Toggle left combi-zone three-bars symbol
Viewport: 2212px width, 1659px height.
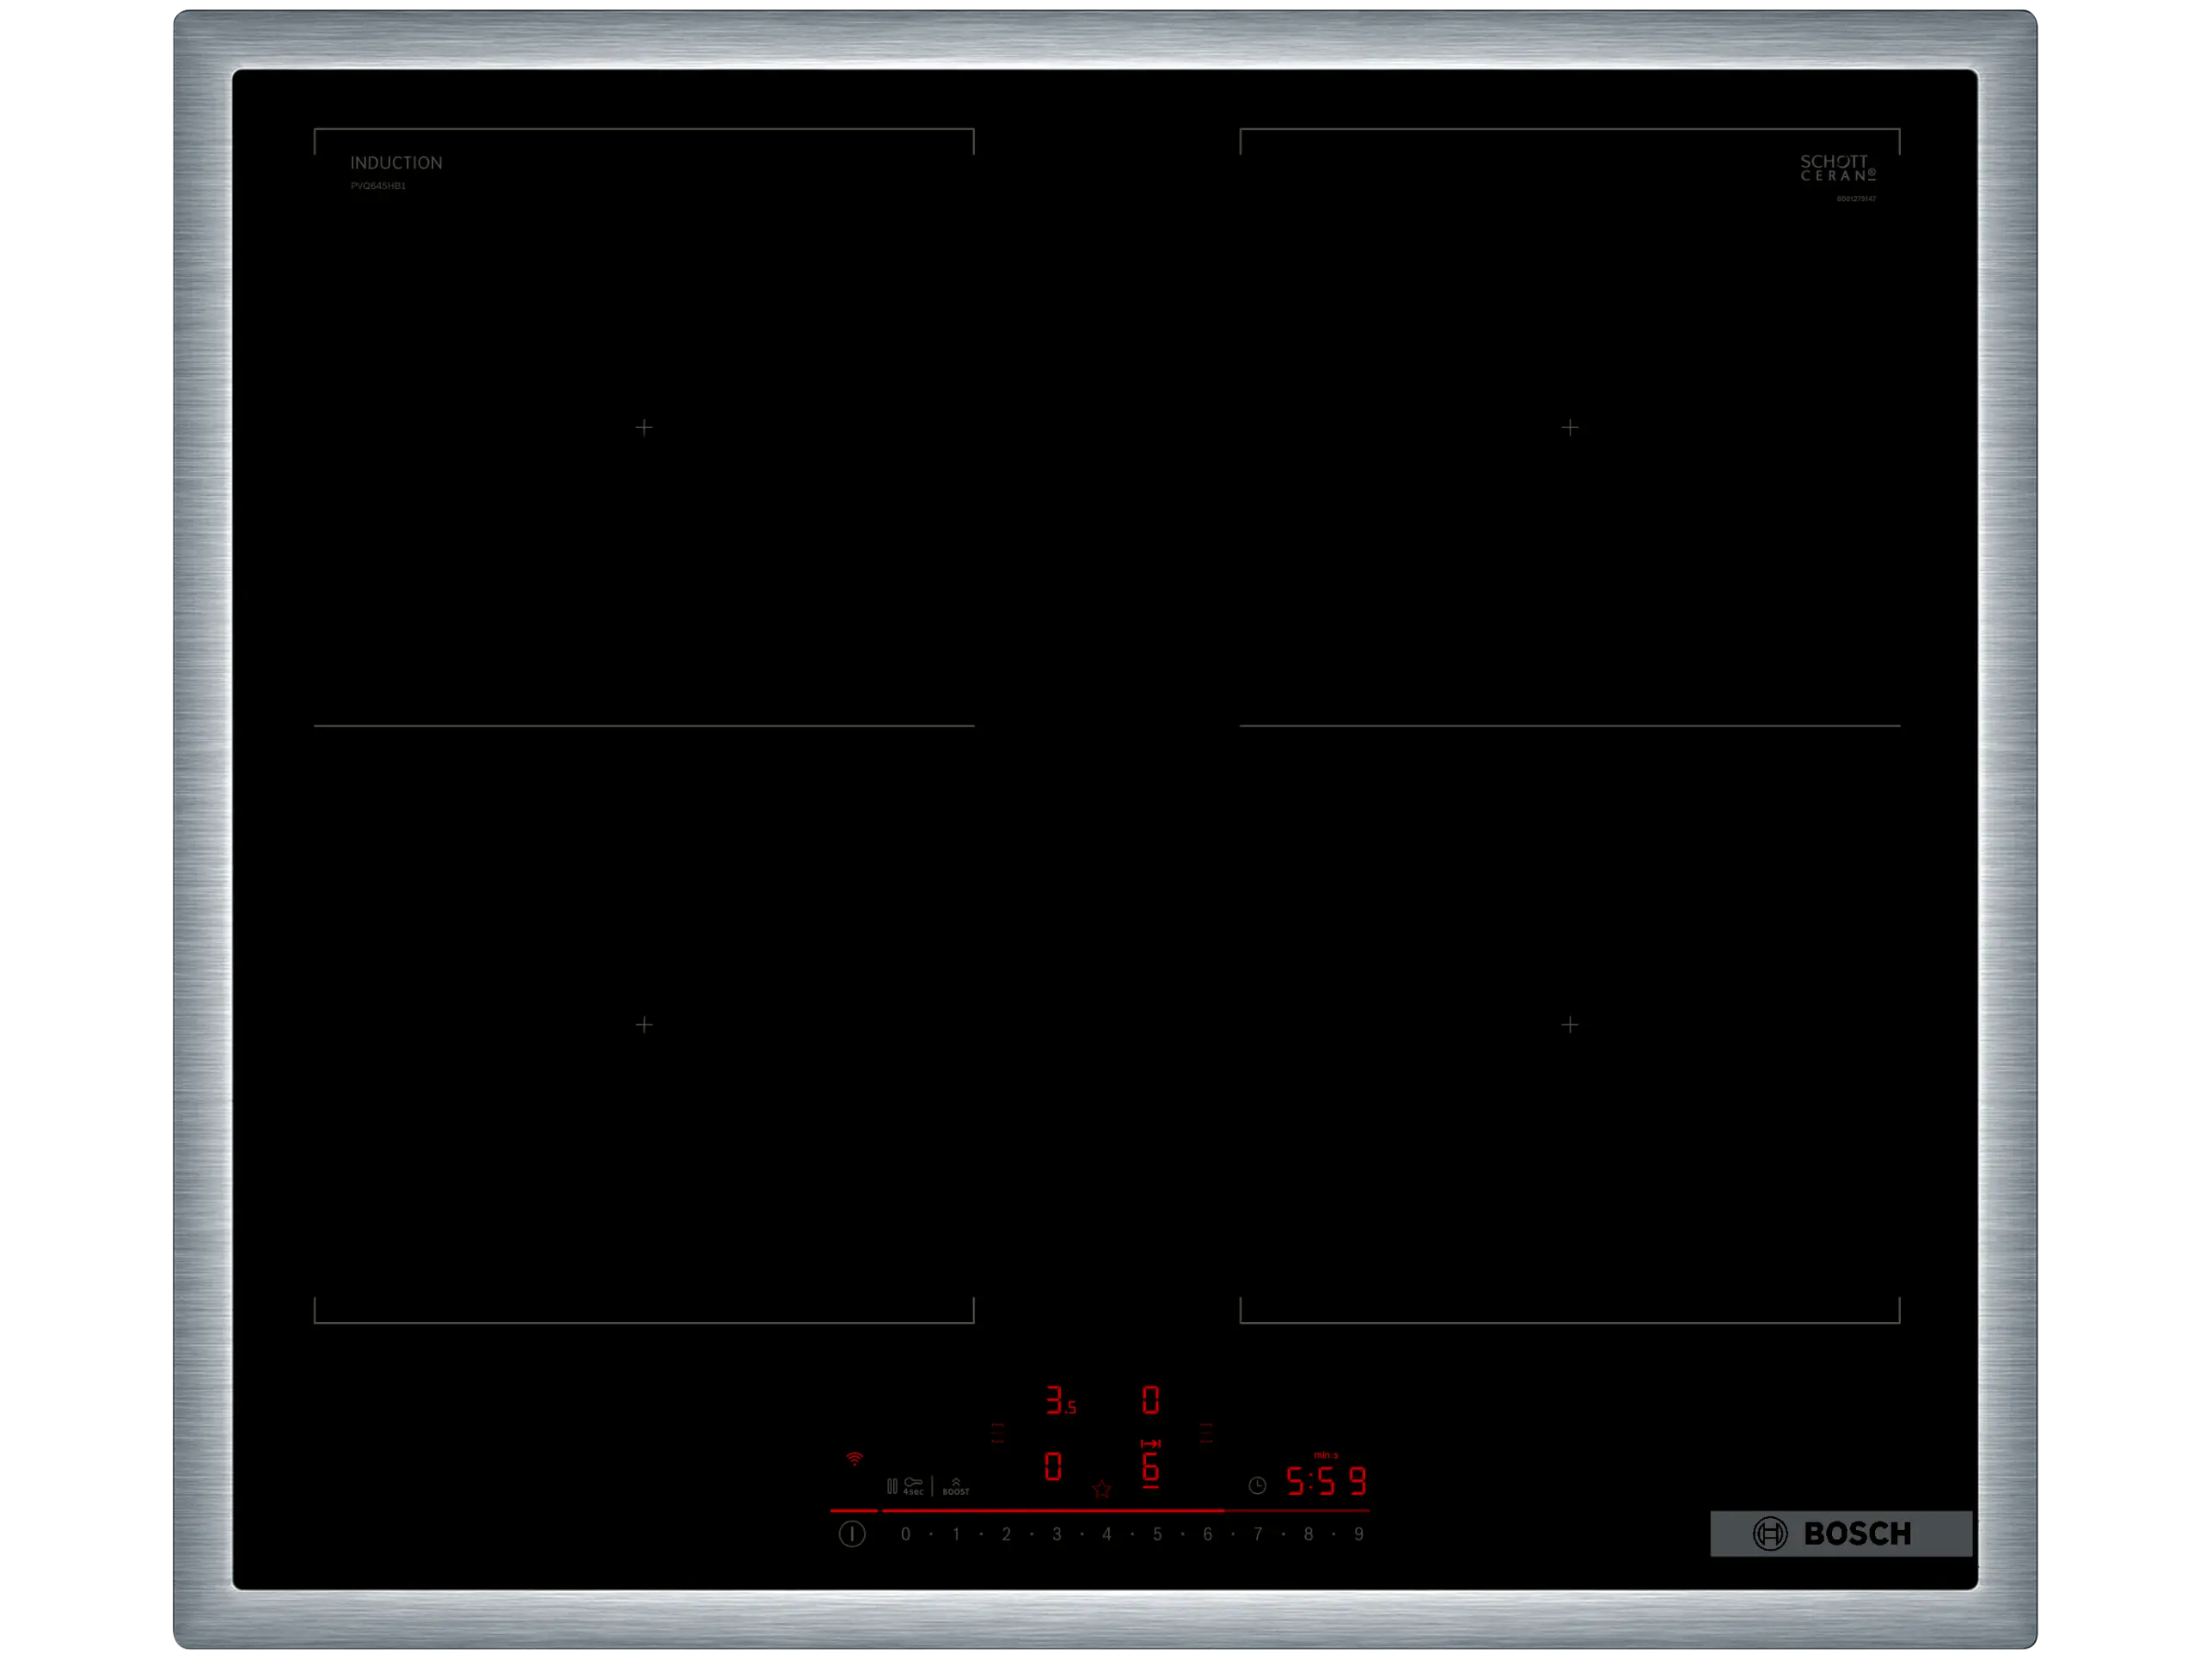[x=997, y=1432]
